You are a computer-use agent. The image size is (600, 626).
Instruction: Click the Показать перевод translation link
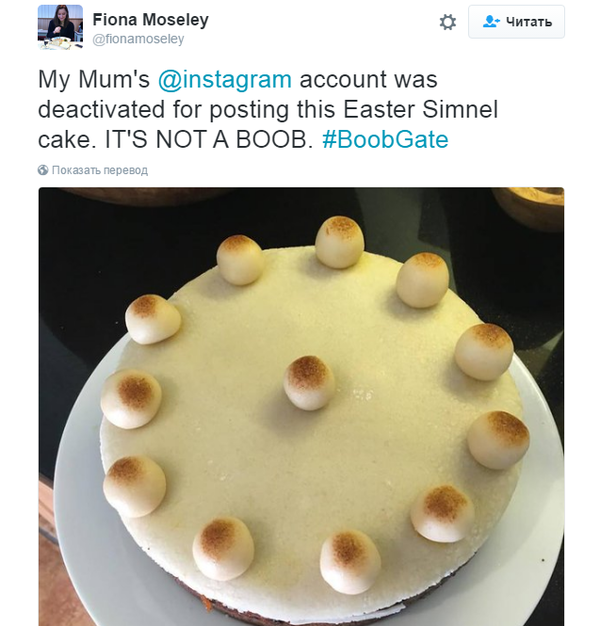click(99, 170)
